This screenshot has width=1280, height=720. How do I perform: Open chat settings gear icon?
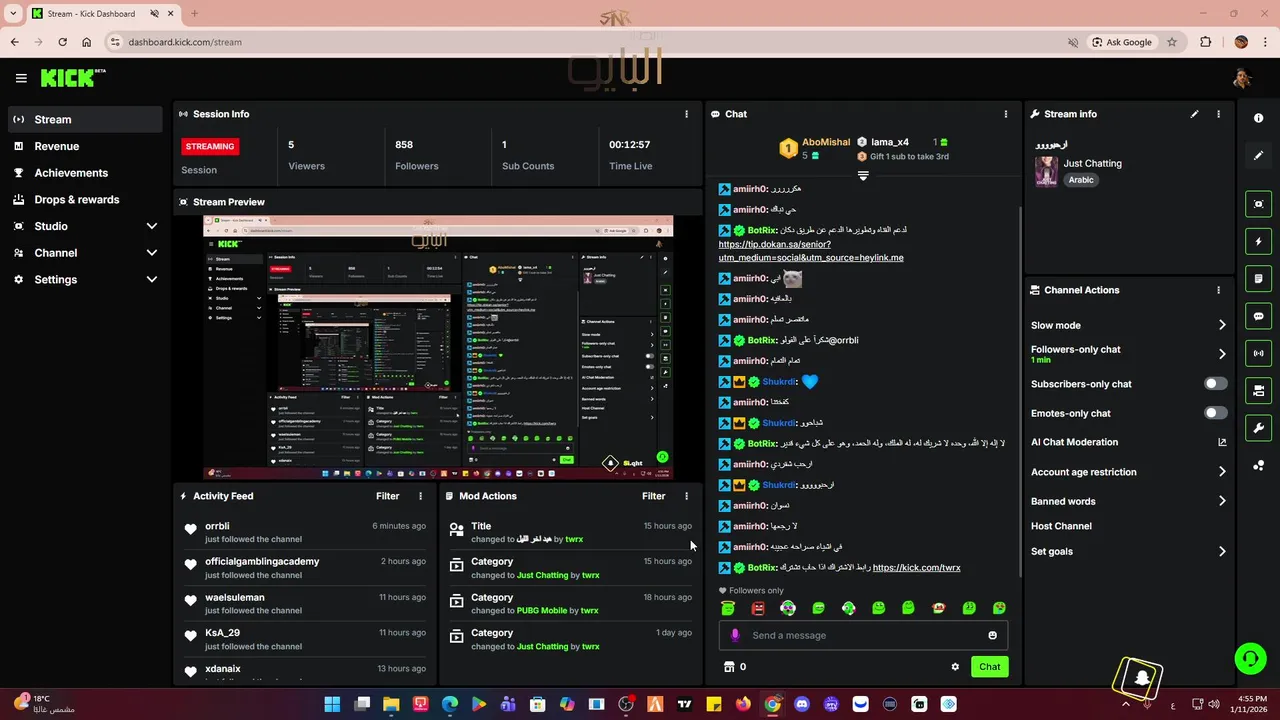(955, 667)
